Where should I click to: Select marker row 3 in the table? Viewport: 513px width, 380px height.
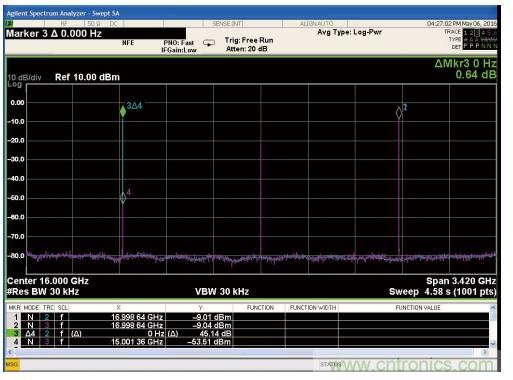(x=248, y=333)
